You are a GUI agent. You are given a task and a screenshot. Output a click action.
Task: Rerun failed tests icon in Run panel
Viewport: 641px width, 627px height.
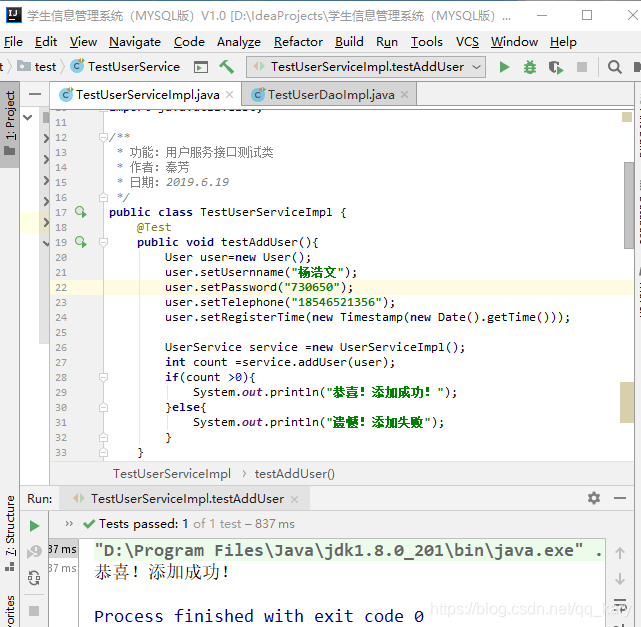[34, 552]
